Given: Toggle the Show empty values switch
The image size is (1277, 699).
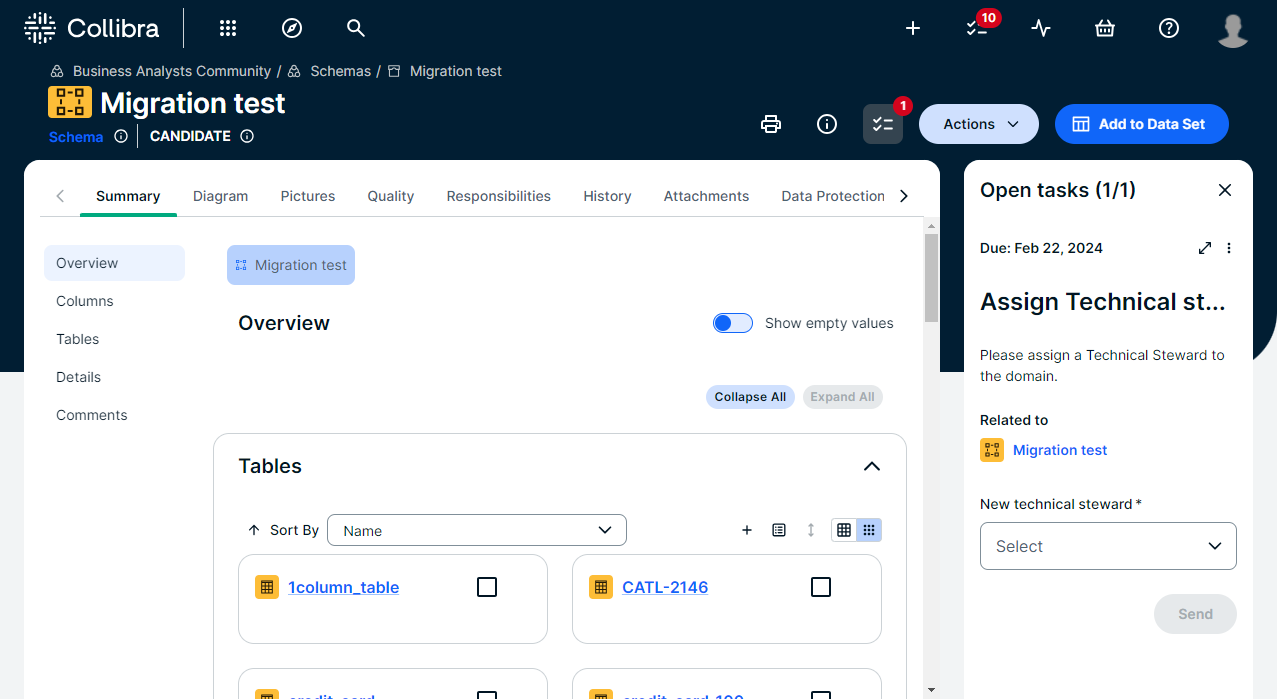Looking at the screenshot, I should (733, 323).
